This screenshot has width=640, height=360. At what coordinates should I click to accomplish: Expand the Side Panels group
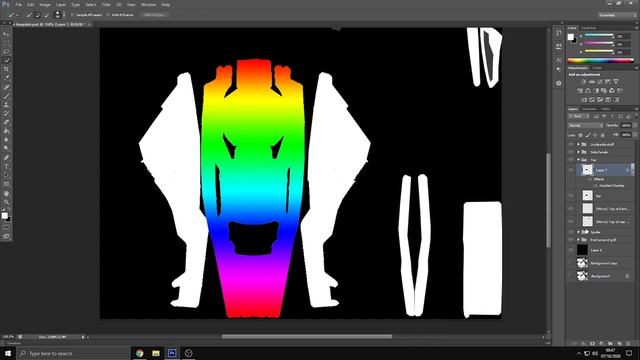578,152
